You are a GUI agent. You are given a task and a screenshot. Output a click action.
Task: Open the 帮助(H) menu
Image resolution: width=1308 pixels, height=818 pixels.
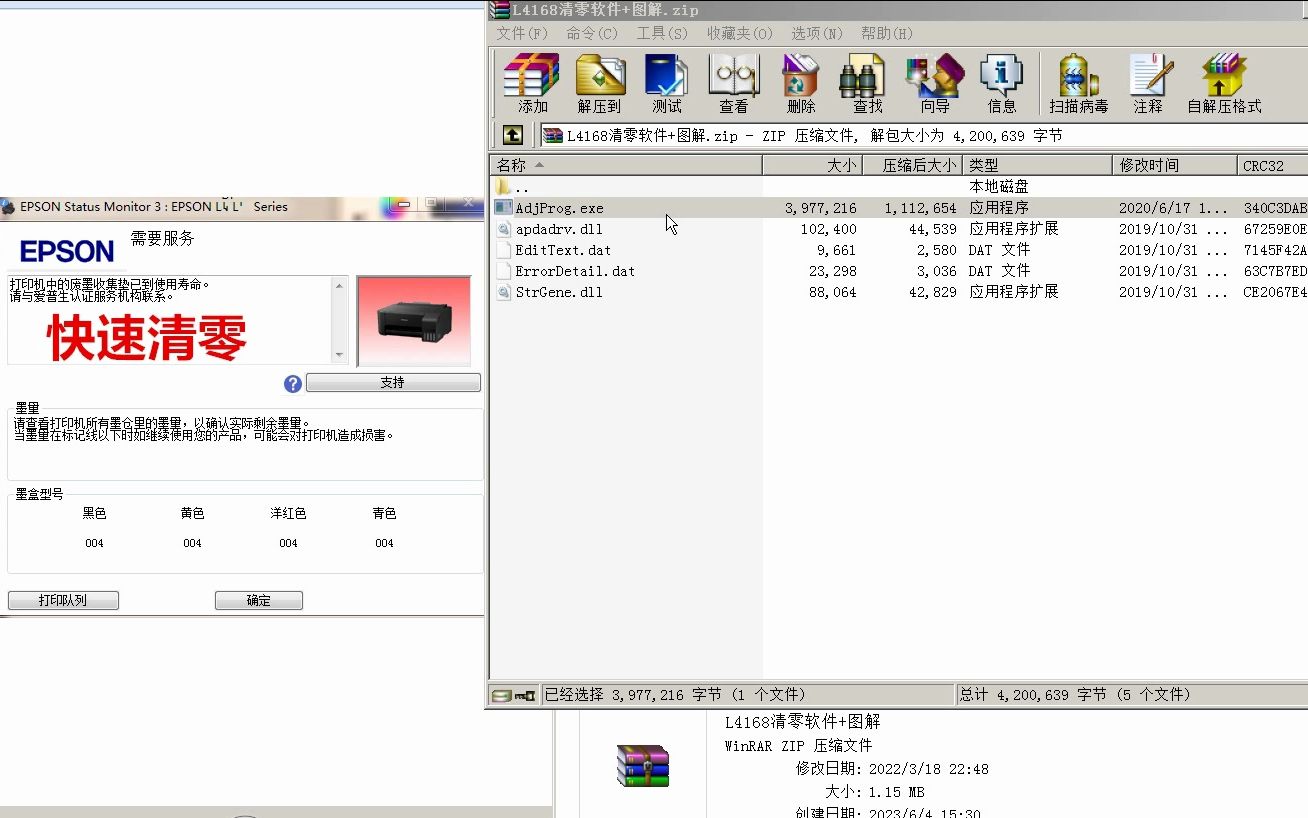[887, 33]
